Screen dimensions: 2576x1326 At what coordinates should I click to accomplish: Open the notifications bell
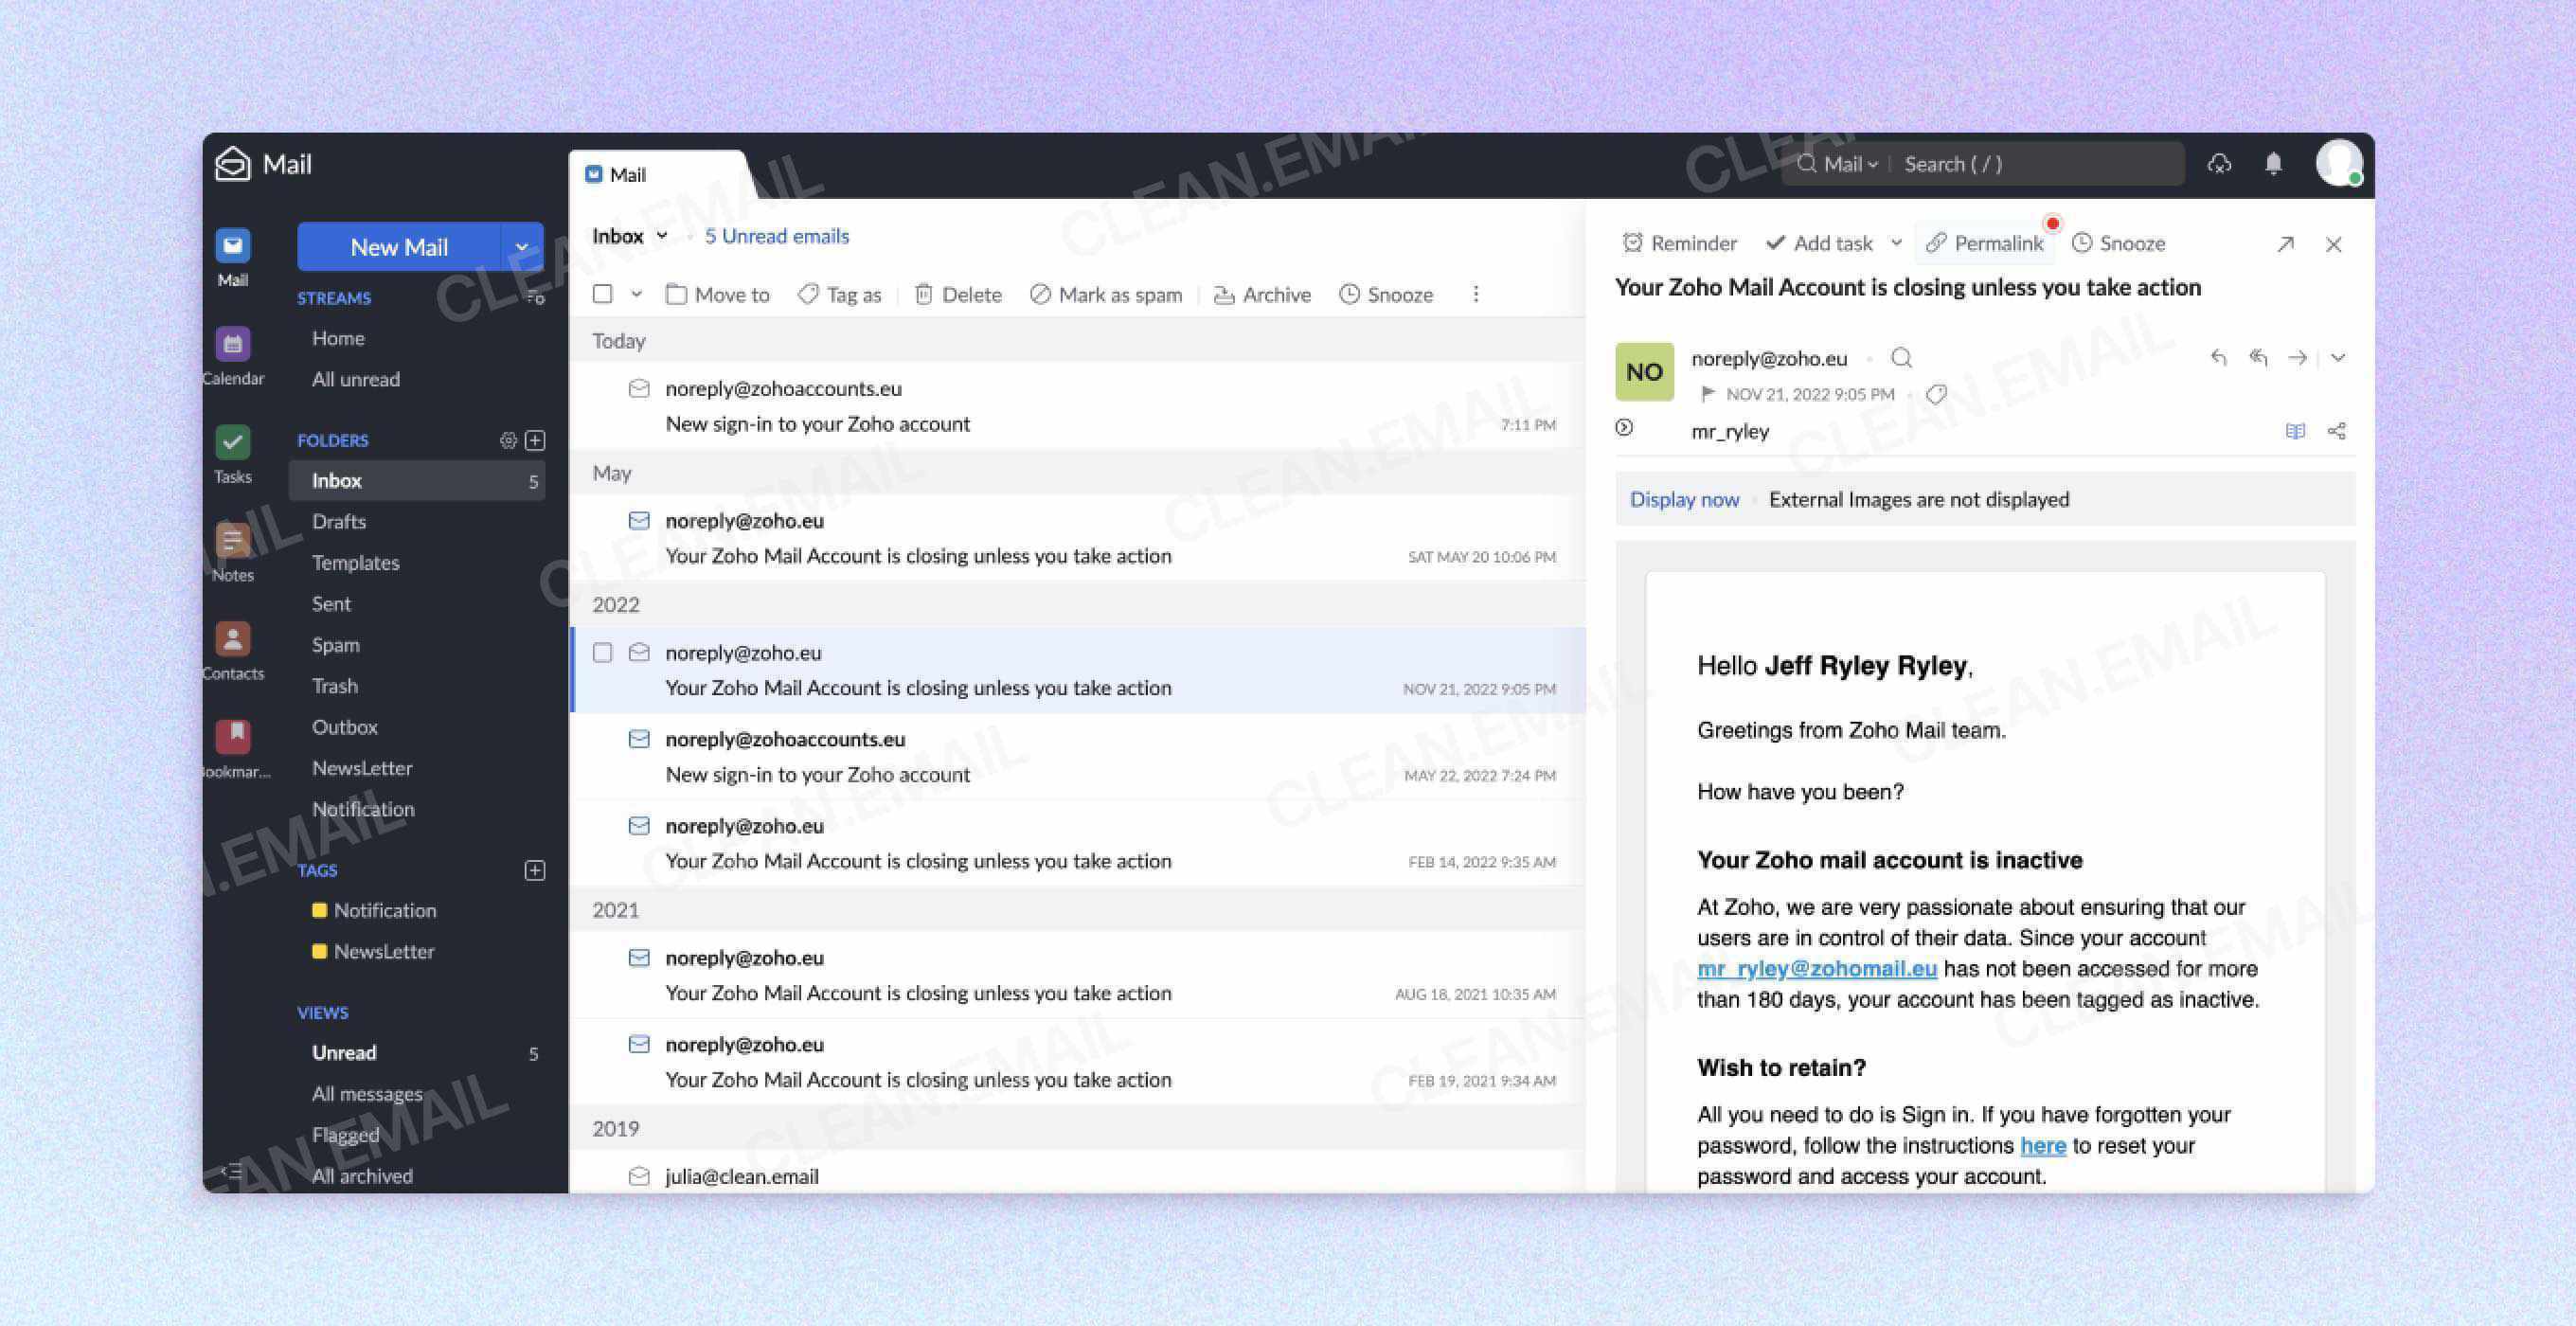pos(2273,163)
